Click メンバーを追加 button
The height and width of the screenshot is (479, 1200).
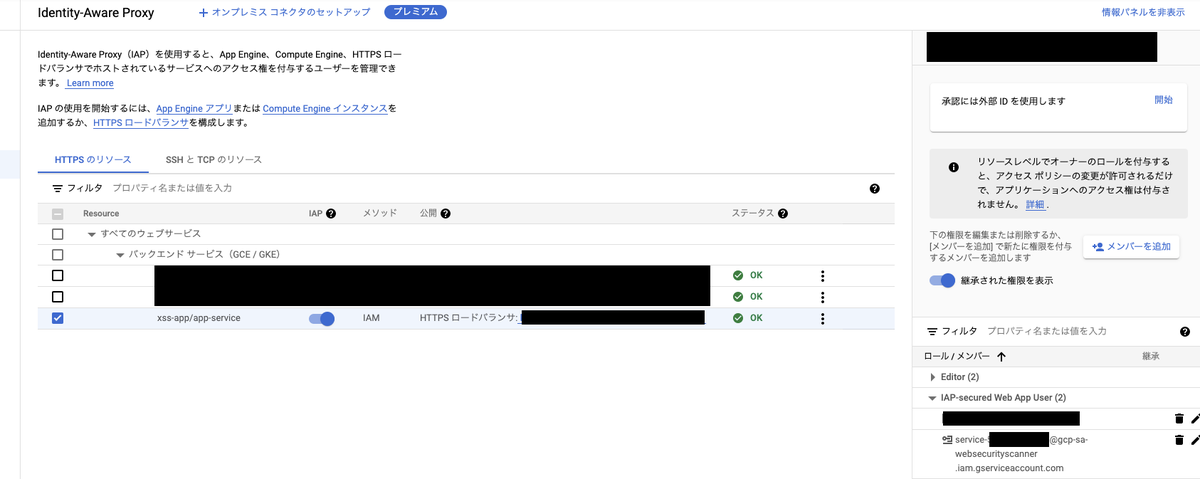tap(1131, 246)
